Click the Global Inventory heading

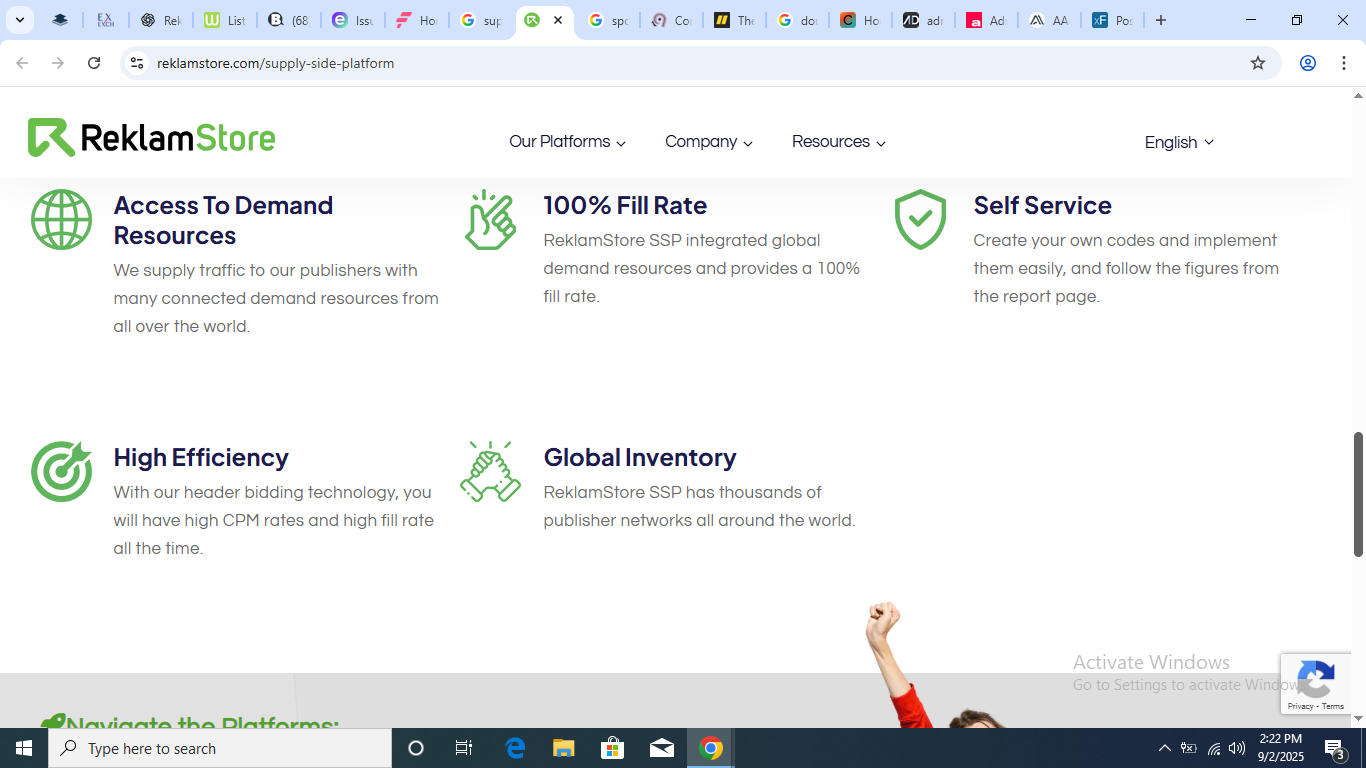(640, 457)
